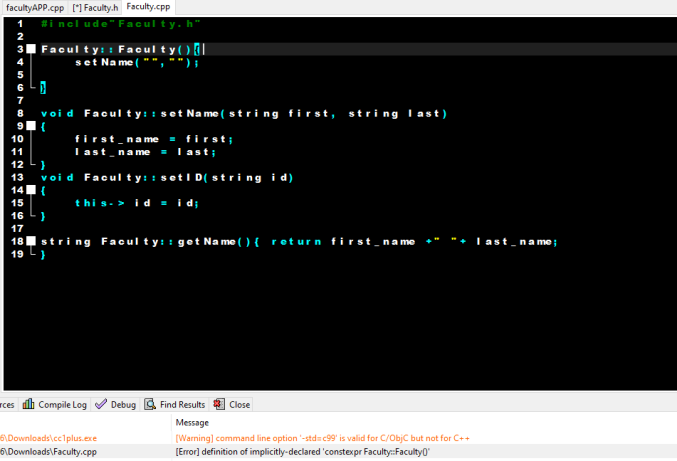Collapse the fold marker on line 14

31,189
